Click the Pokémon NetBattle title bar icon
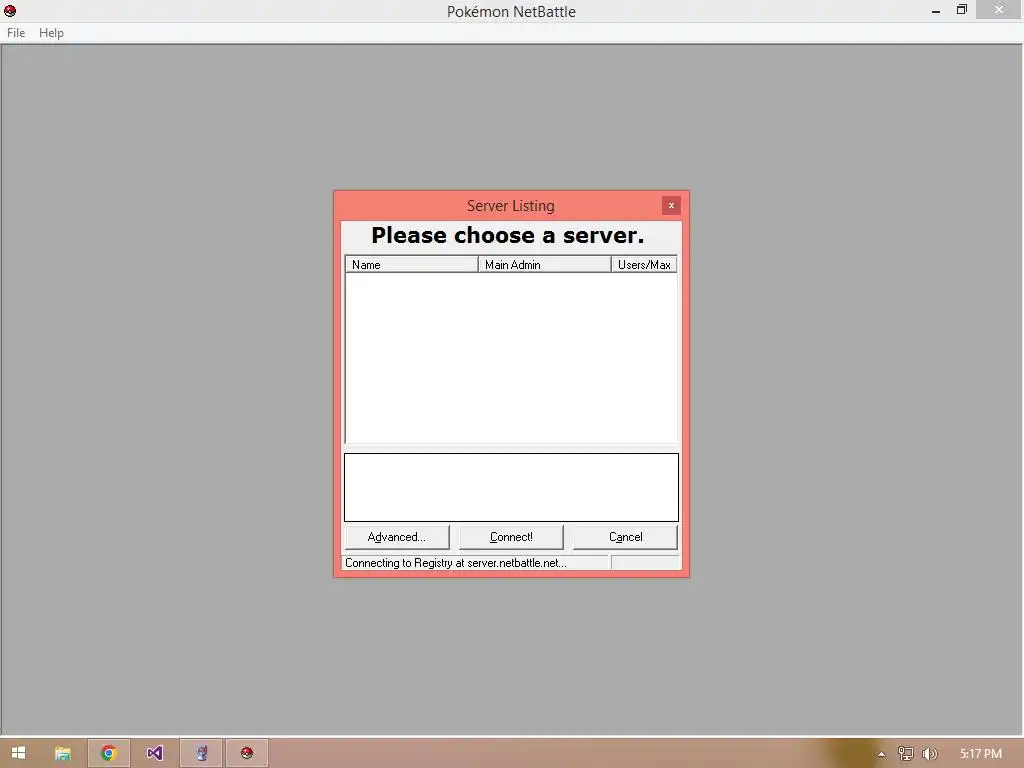 tap(10, 10)
